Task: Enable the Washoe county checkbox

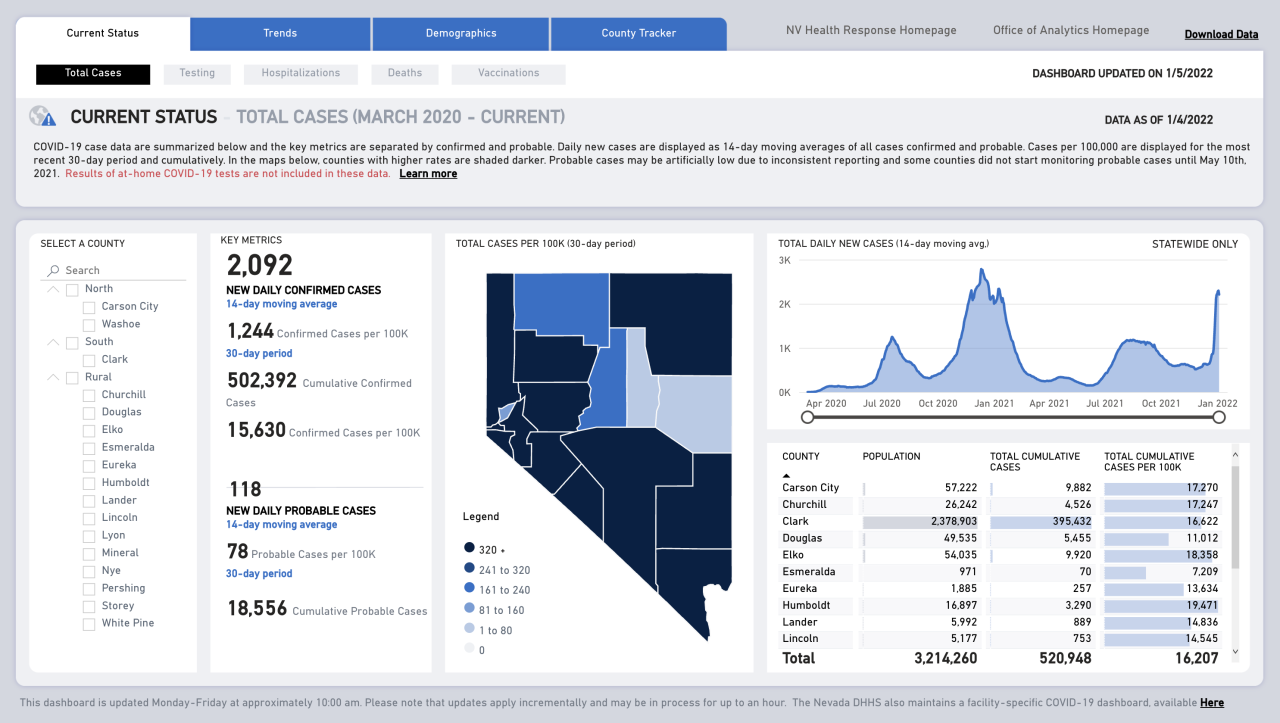Action: (x=90, y=325)
